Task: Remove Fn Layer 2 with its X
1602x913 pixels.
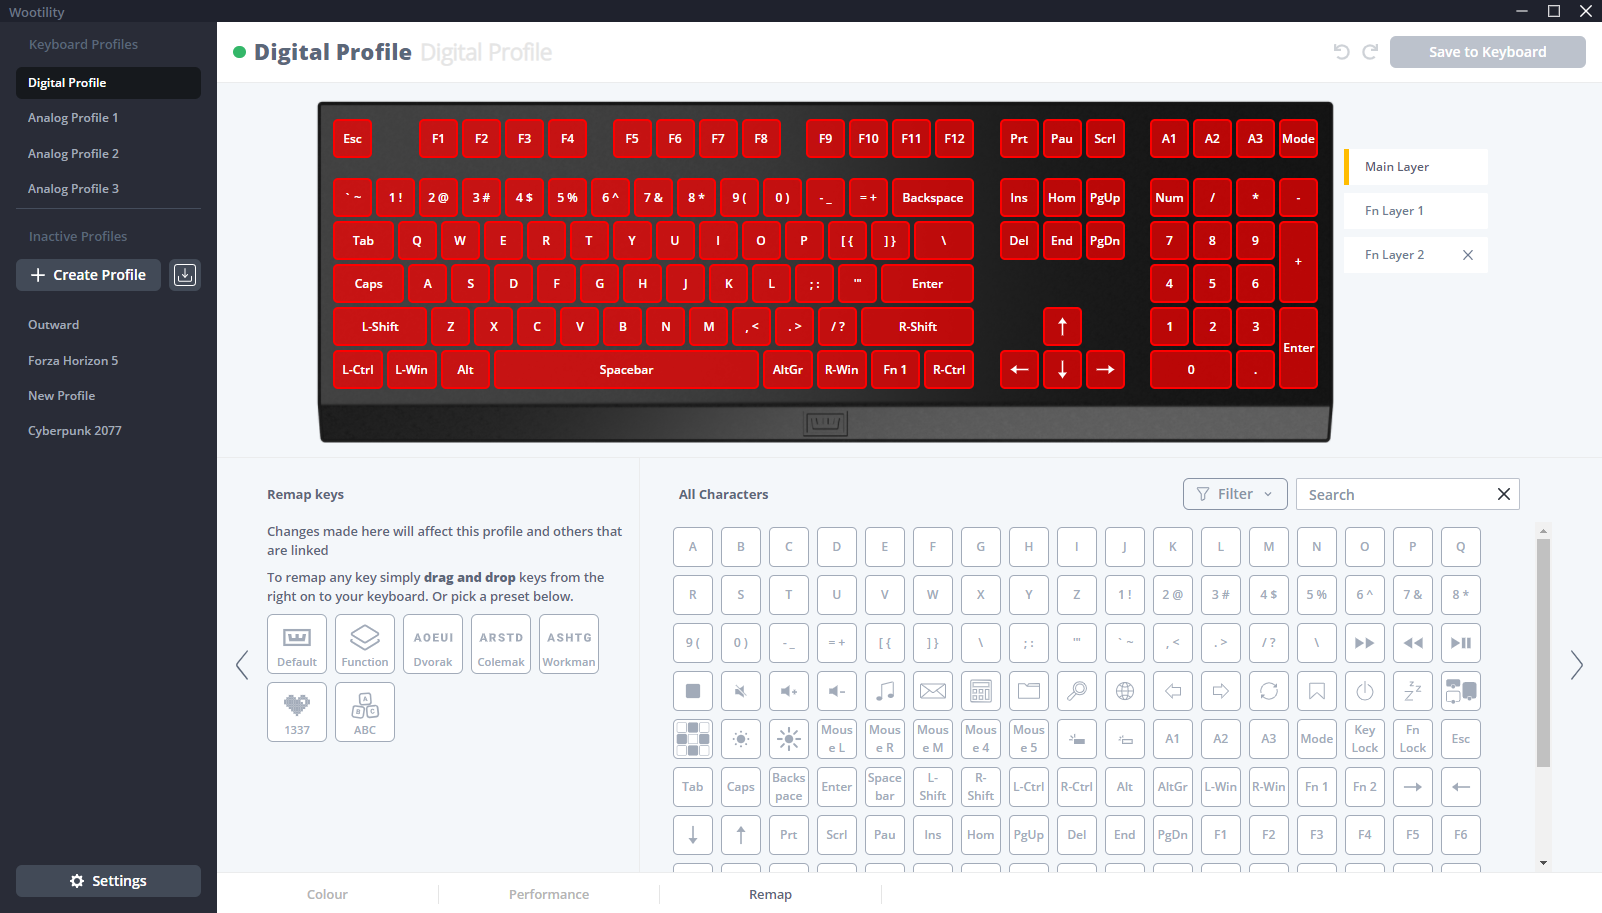Action: click(x=1468, y=255)
